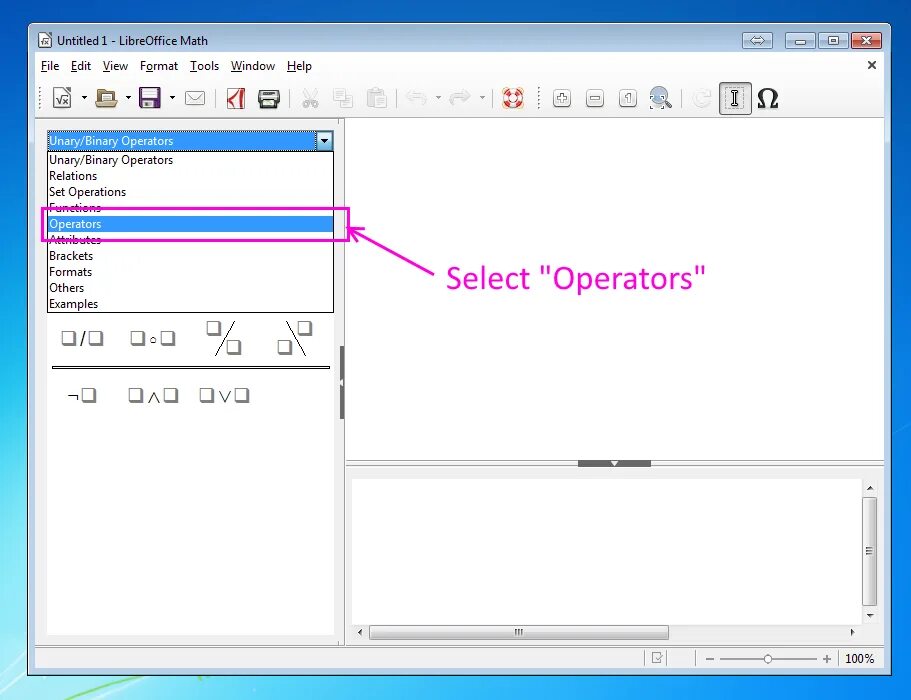Click the command window horizontal scrollbar
The height and width of the screenshot is (700, 911).
click(519, 632)
